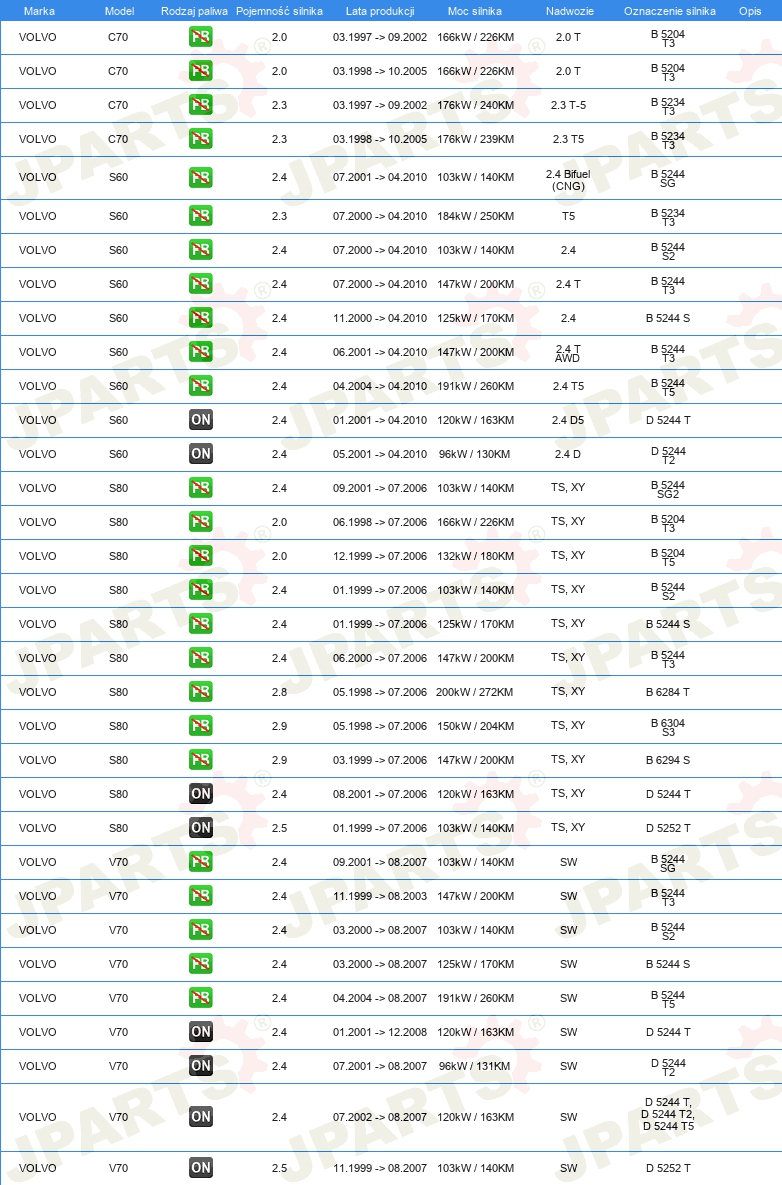
Task: Click the Lata produkcji column header
Action: click(x=380, y=11)
